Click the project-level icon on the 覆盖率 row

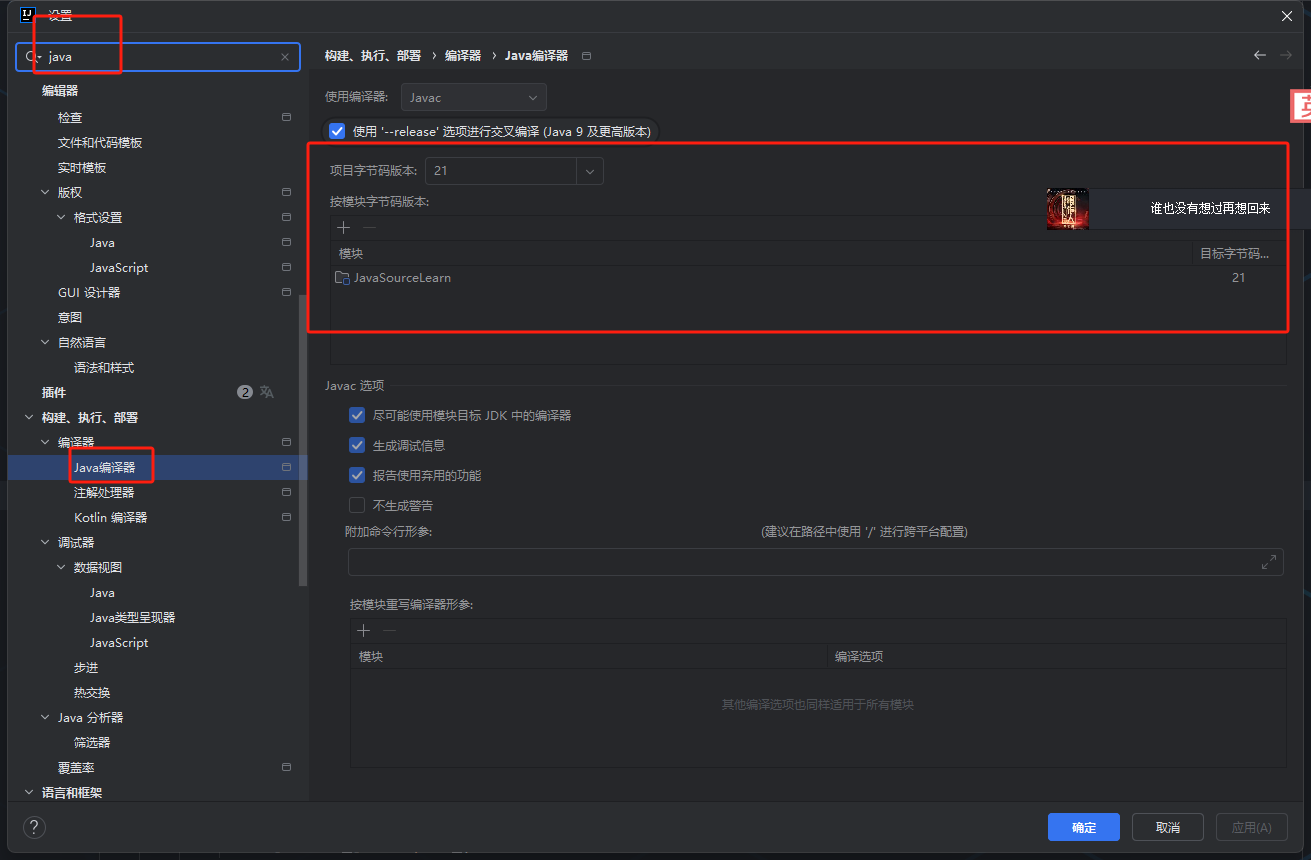coord(287,767)
